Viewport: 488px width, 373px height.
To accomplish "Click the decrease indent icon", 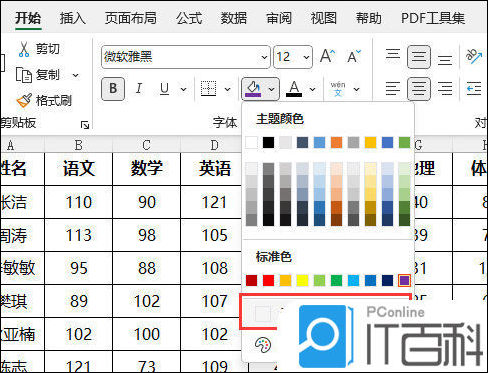I will [474, 89].
